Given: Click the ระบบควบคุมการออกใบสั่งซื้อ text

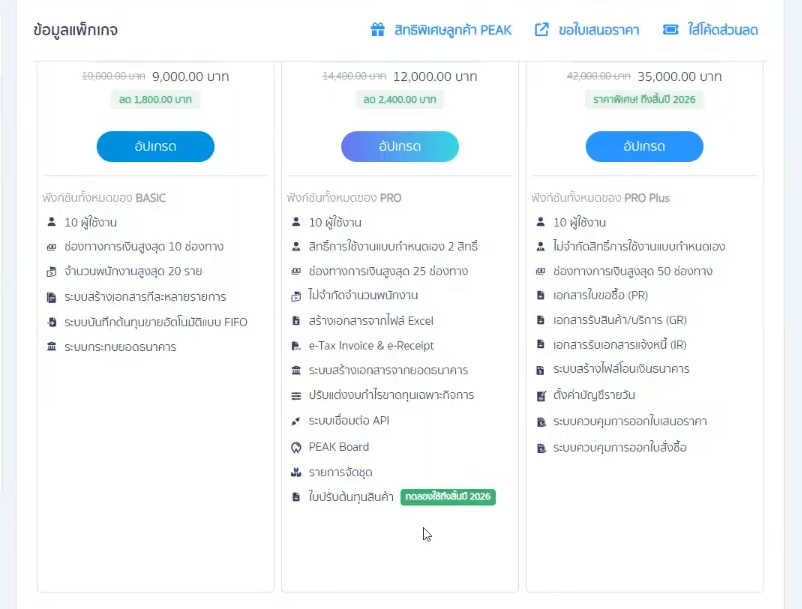Looking at the screenshot, I should pos(620,448).
